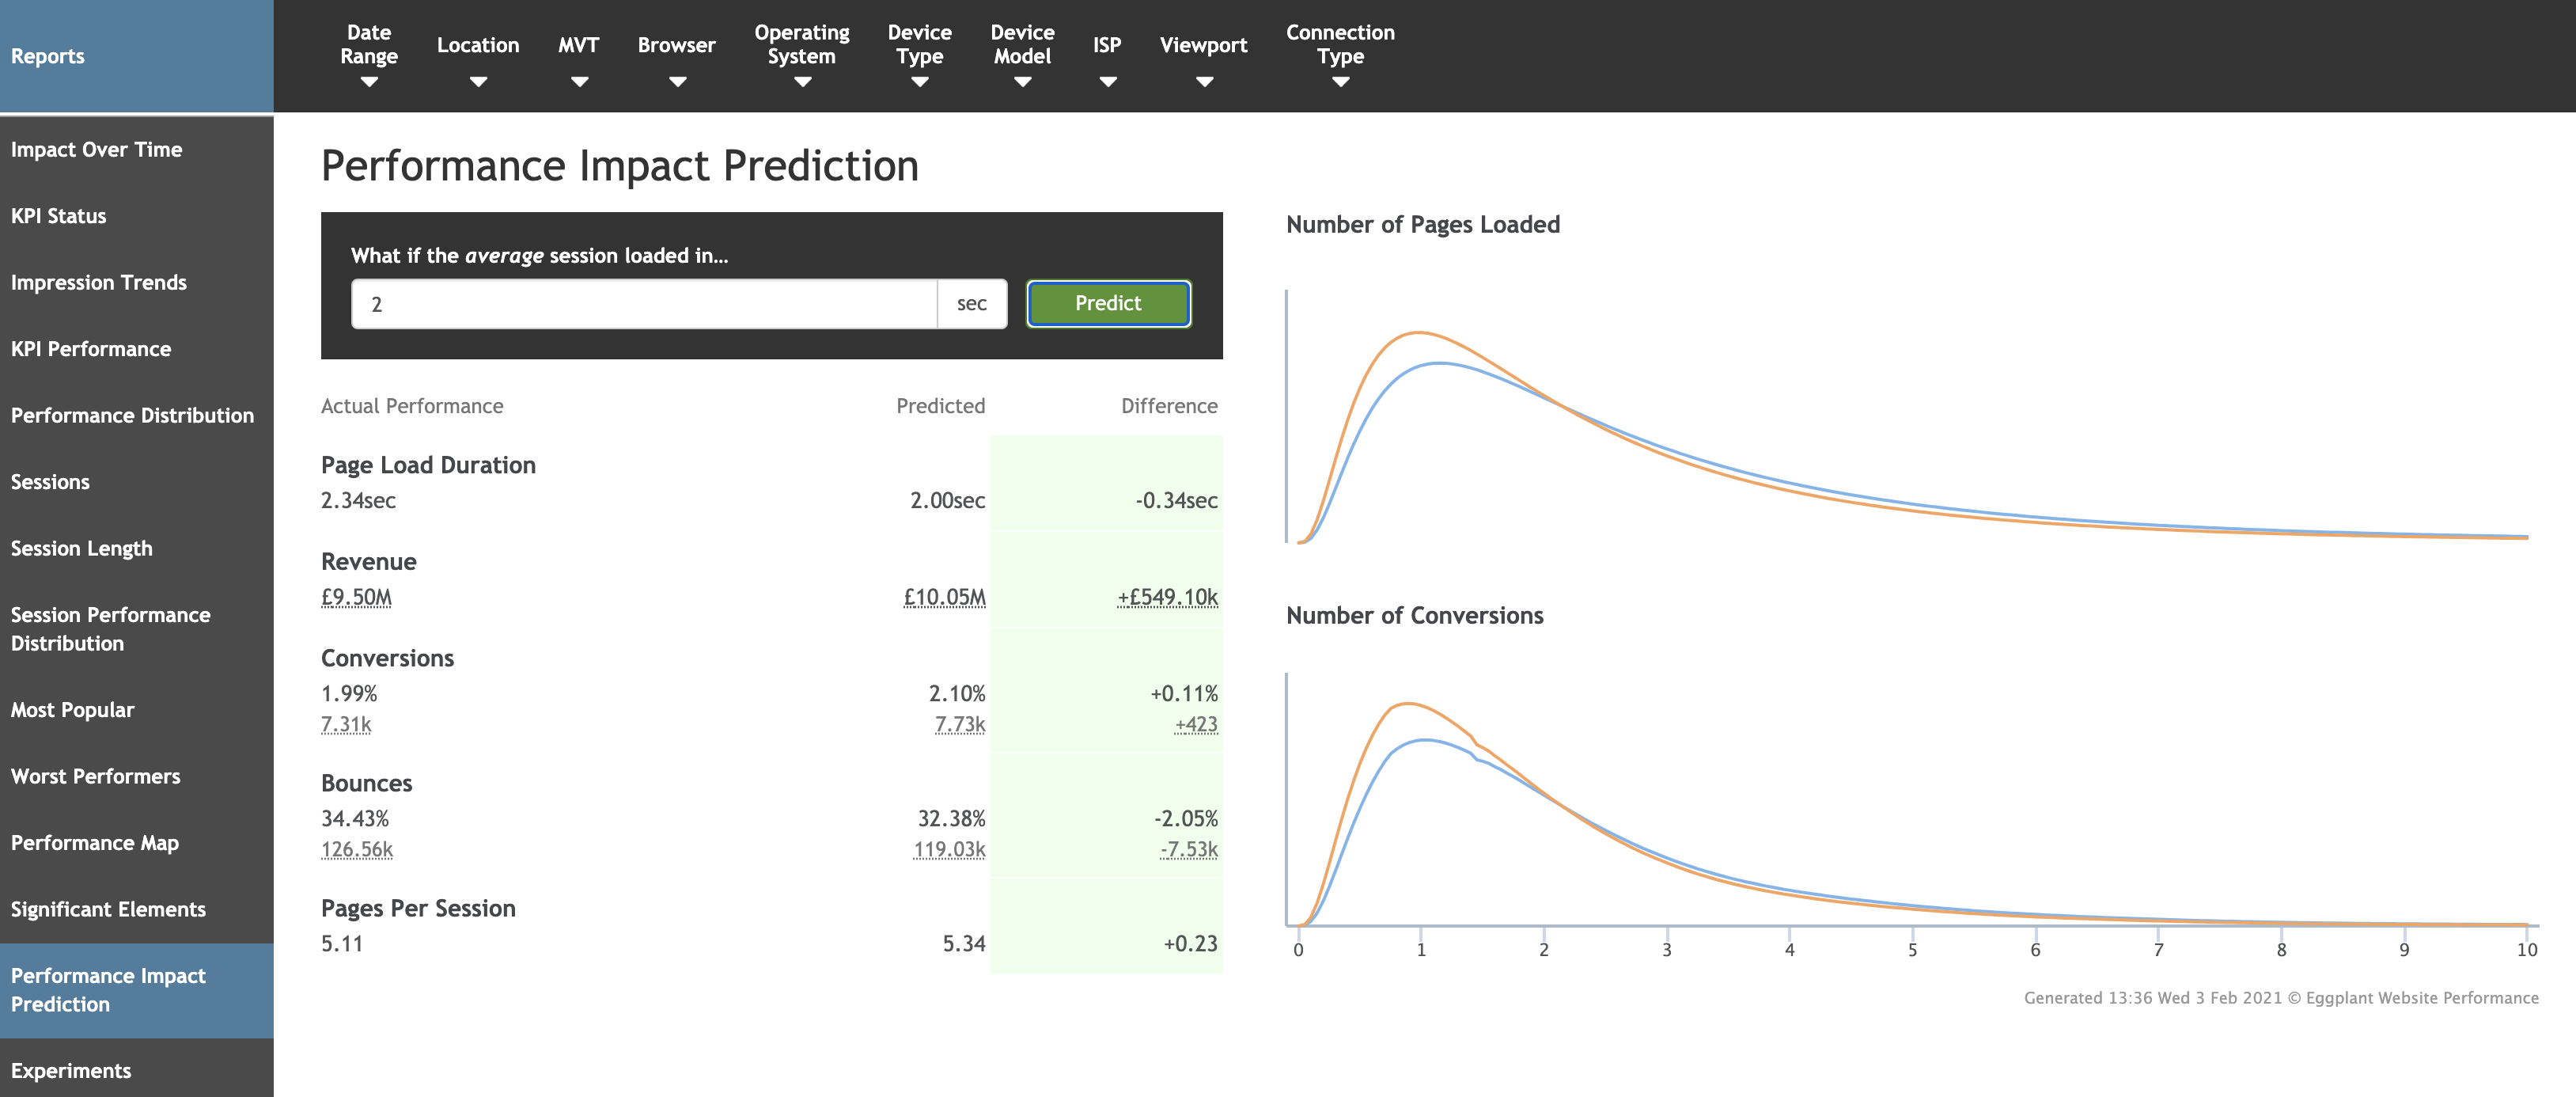Open the revenue £9.50M link
This screenshot has width=2576, height=1097.
(355, 596)
